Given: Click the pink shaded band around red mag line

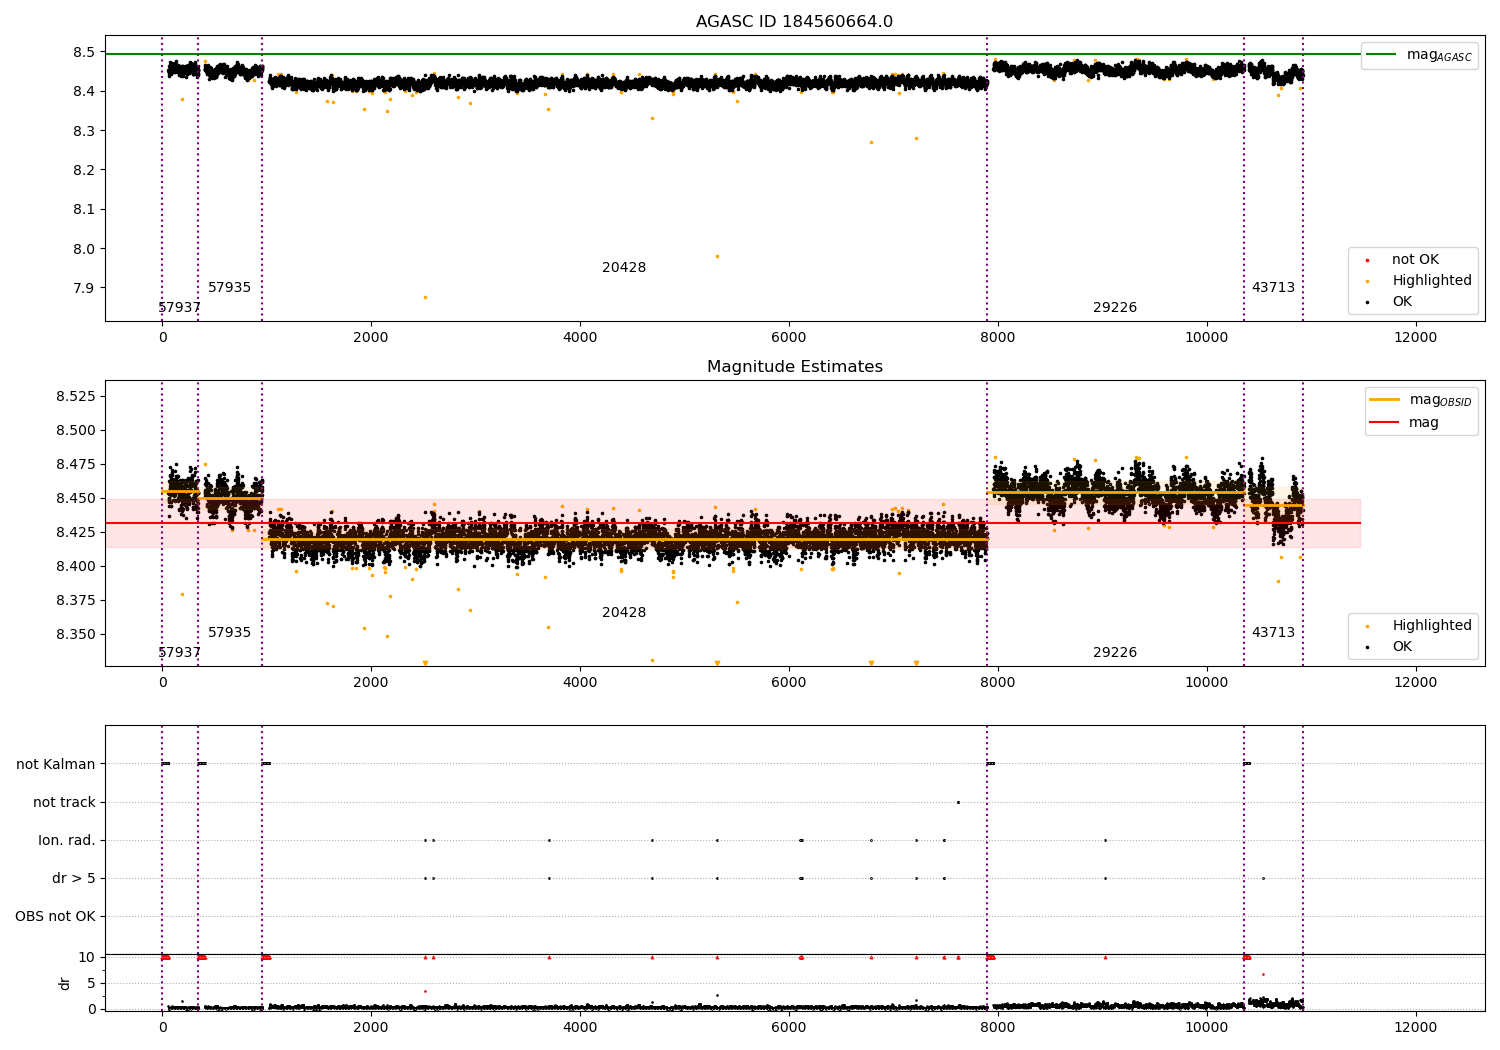Looking at the screenshot, I should coord(733,523).
